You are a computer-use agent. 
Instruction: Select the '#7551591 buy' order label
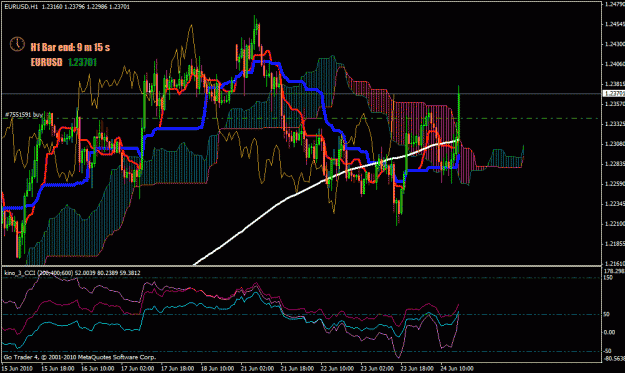click(x=24, y=115)
